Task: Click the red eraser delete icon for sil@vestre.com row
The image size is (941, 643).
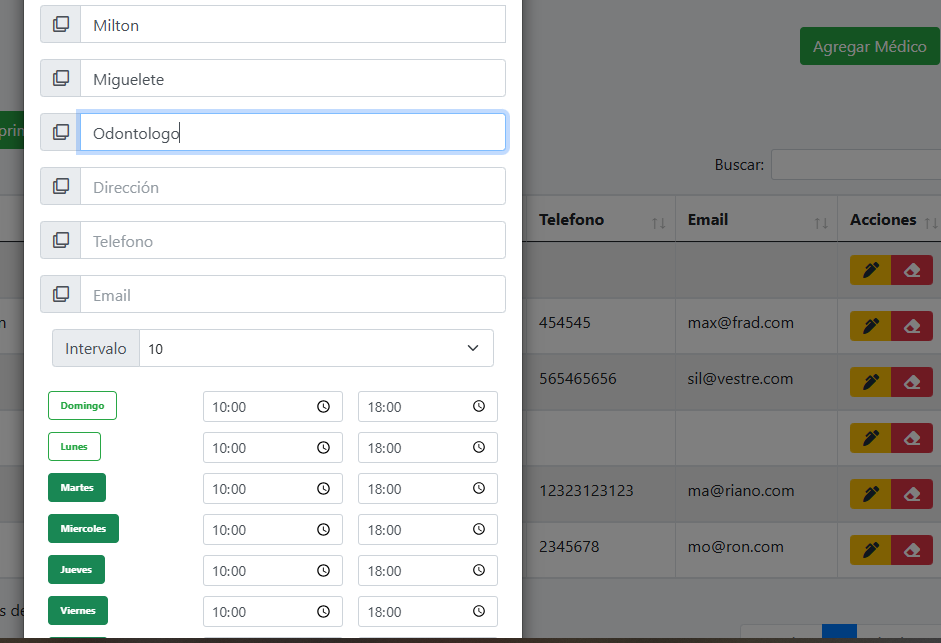Action: tap(911, 382)
